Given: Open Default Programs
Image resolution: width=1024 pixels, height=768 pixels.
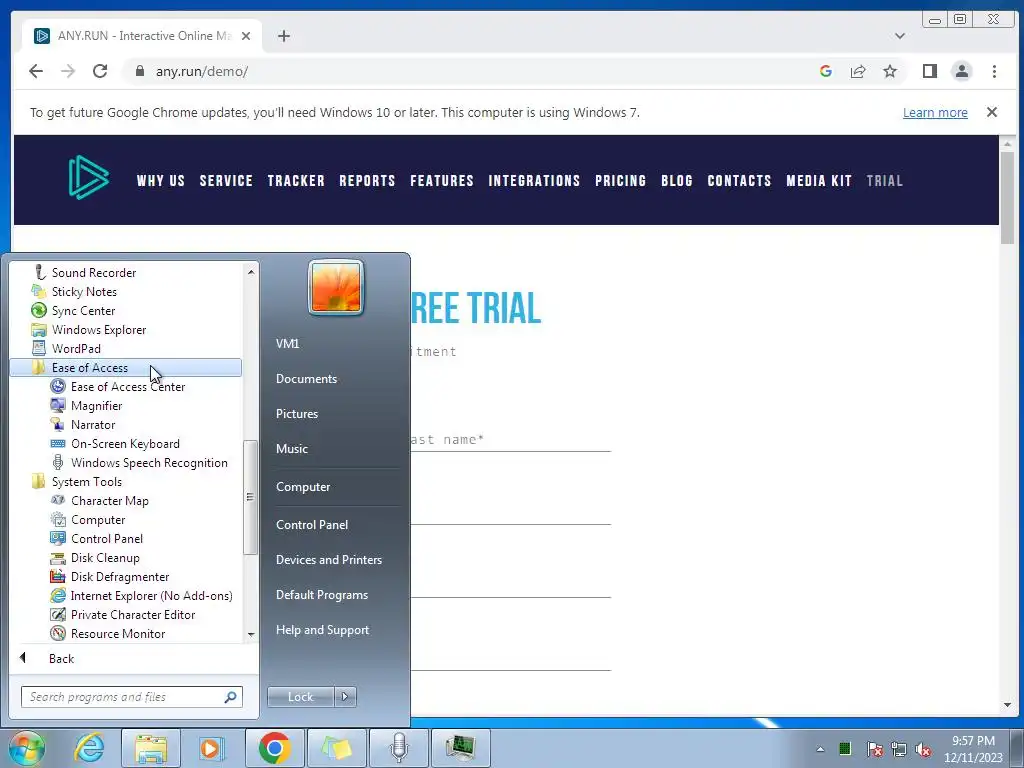Looking at the screenshot, I should point(321,595).
